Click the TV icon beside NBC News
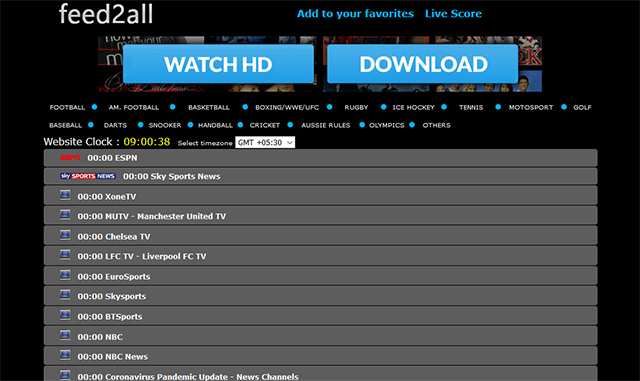Image resolution: width=640 pixels, height=381 pixels. click(65, 355)
